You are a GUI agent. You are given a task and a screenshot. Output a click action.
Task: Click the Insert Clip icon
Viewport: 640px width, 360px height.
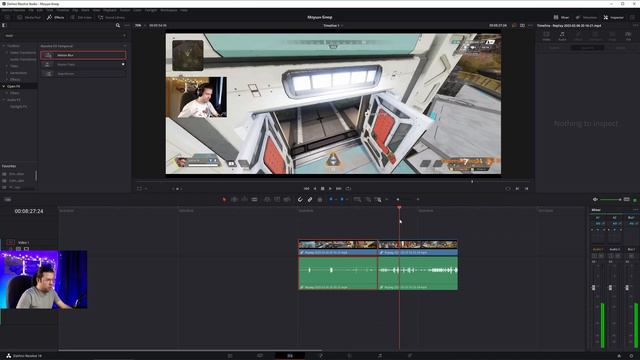(267, 200)
